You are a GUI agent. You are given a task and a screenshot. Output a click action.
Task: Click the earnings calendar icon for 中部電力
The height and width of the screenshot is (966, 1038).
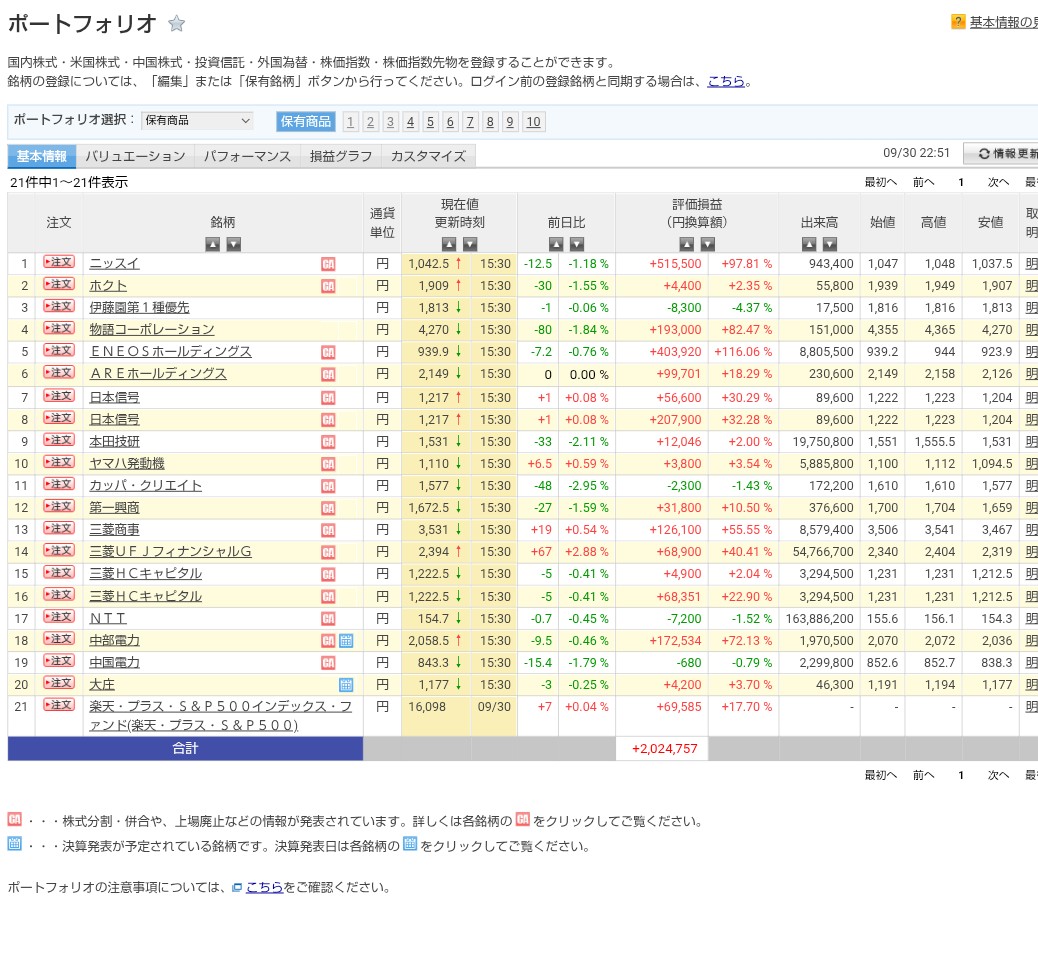346,640
